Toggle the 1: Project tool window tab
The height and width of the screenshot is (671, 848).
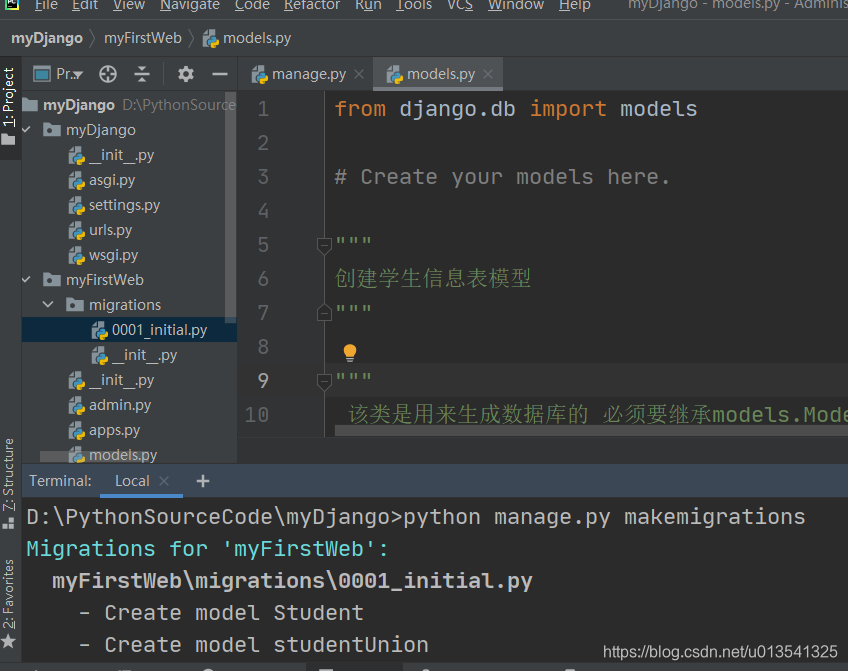pos(9,107)
